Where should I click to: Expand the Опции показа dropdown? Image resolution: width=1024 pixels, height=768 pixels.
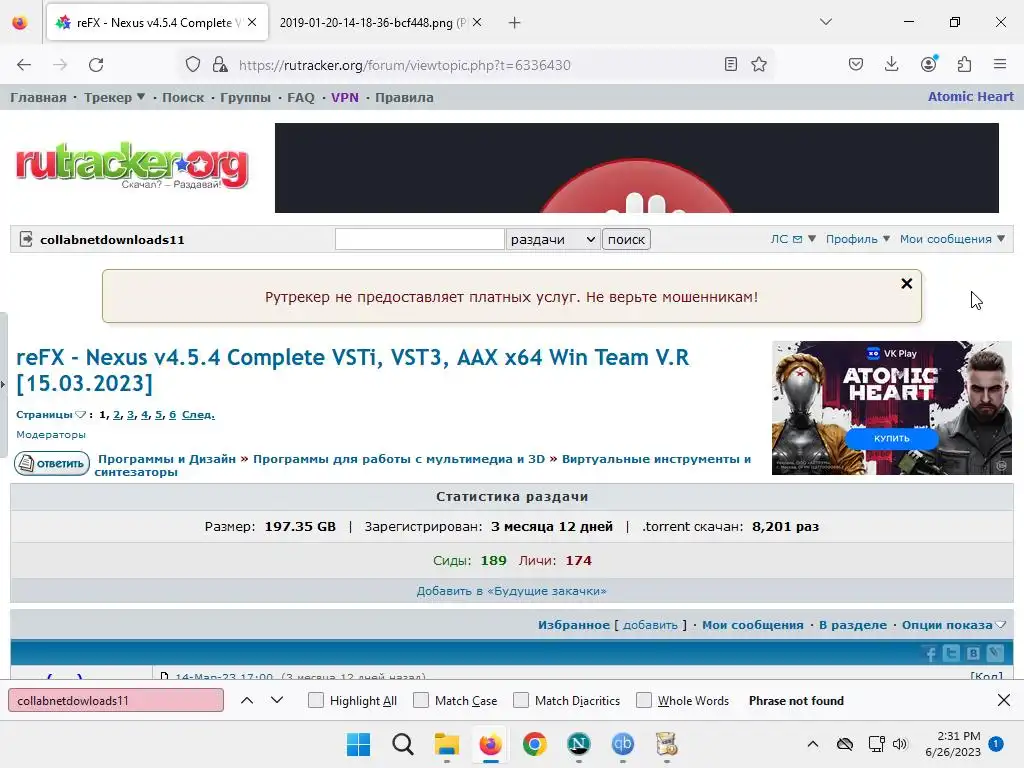pyautogui.click(x=953, y=625)
